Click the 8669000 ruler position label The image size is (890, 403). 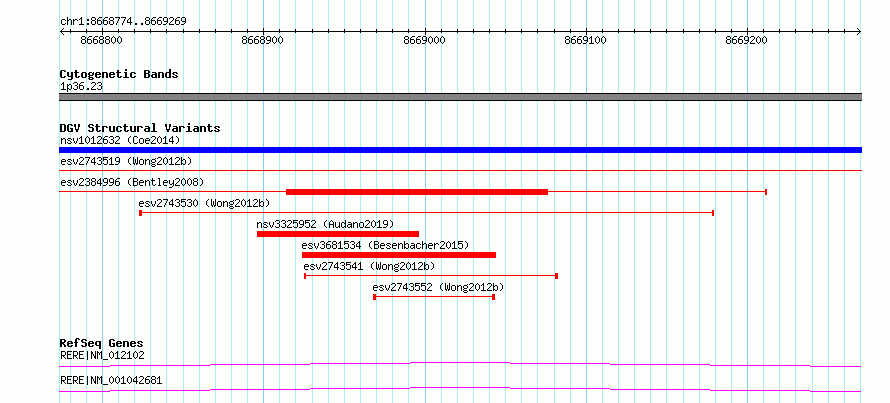point(425,40)
